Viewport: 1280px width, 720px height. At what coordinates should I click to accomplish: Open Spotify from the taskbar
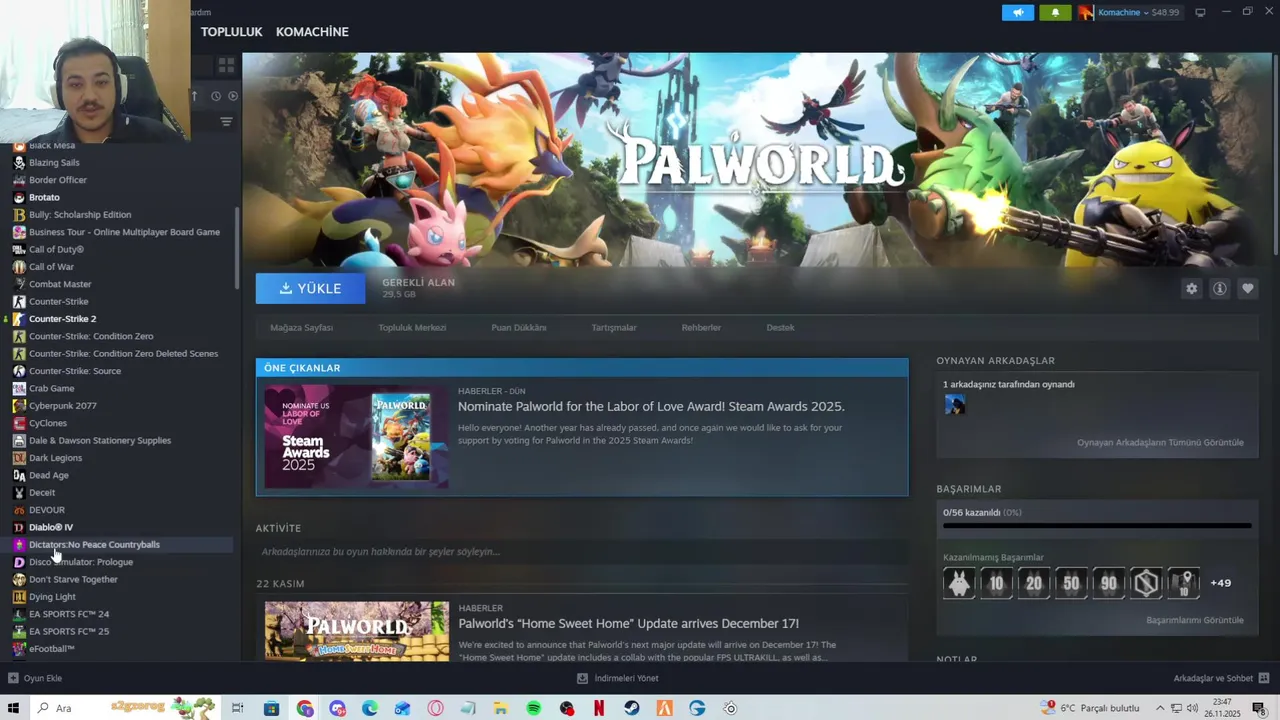[534, 708]
